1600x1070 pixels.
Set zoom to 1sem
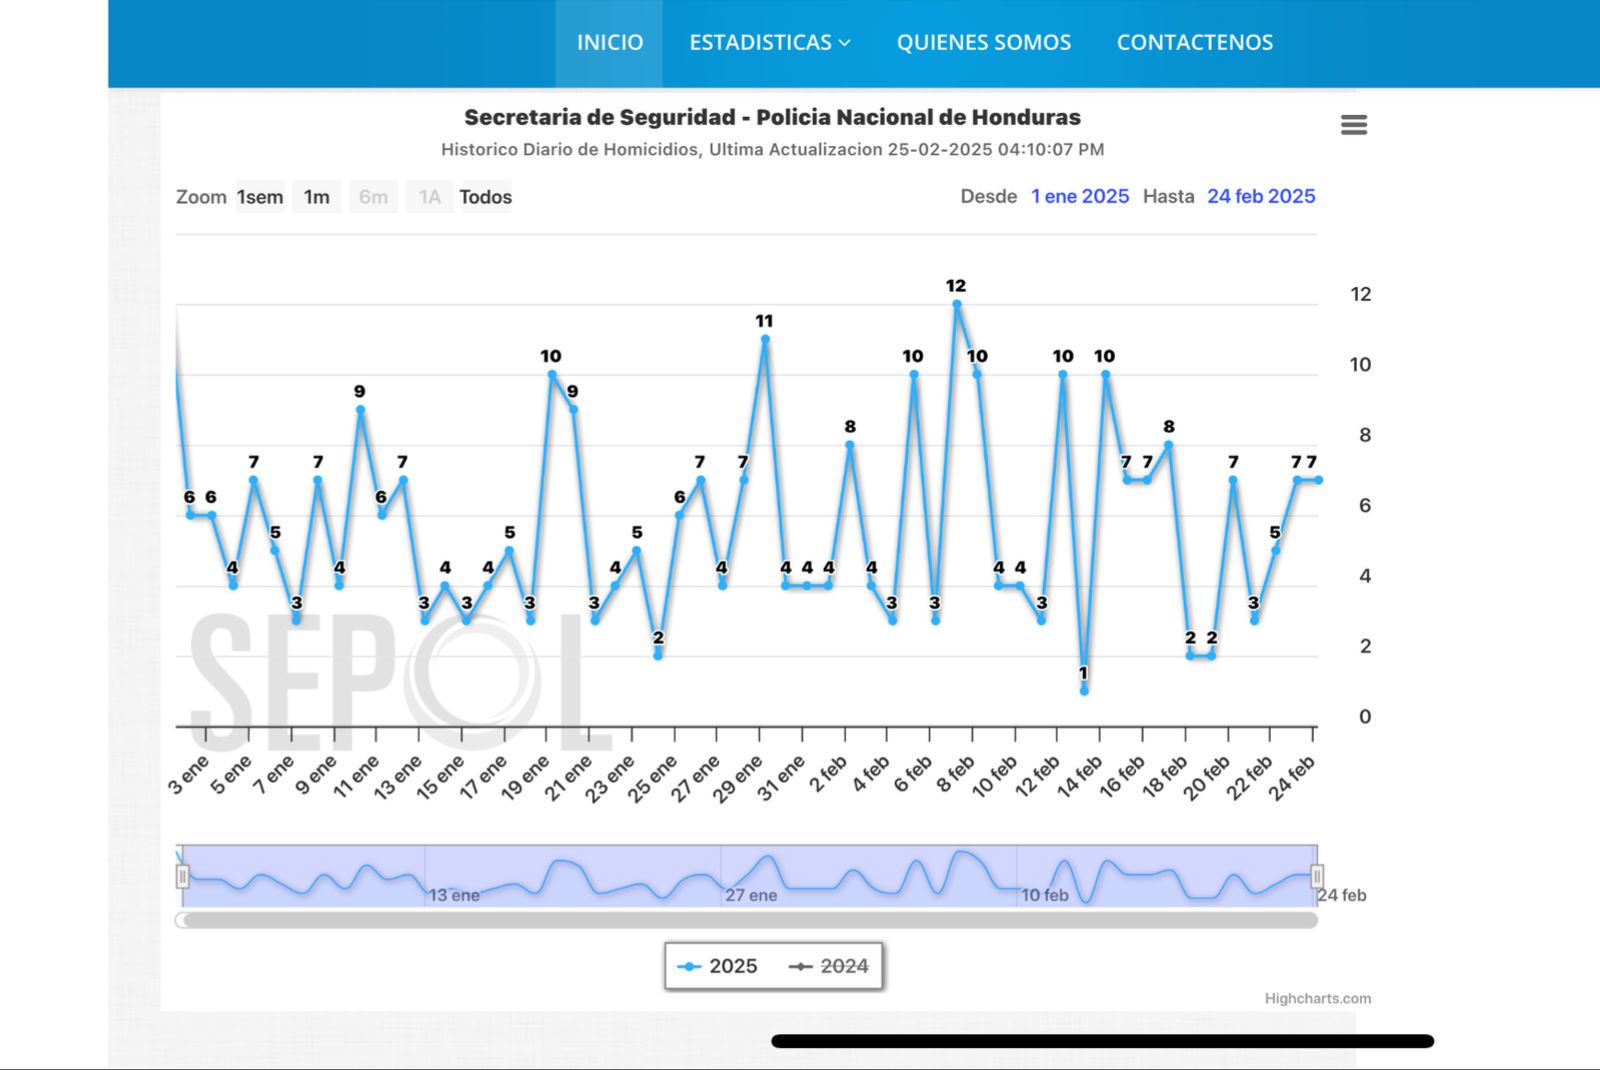260,197
